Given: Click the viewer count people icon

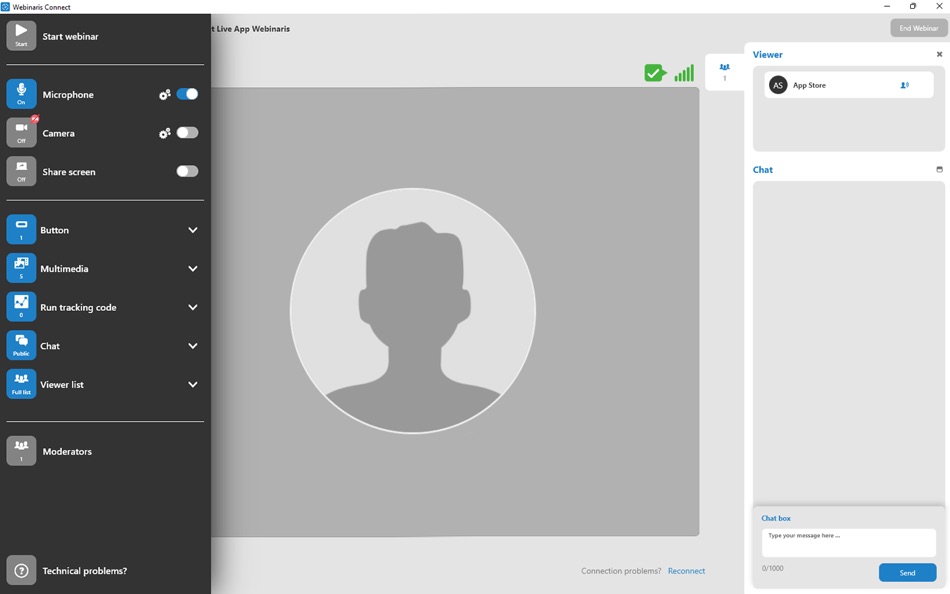Looking at the screenshot, I should click(725, 67).
